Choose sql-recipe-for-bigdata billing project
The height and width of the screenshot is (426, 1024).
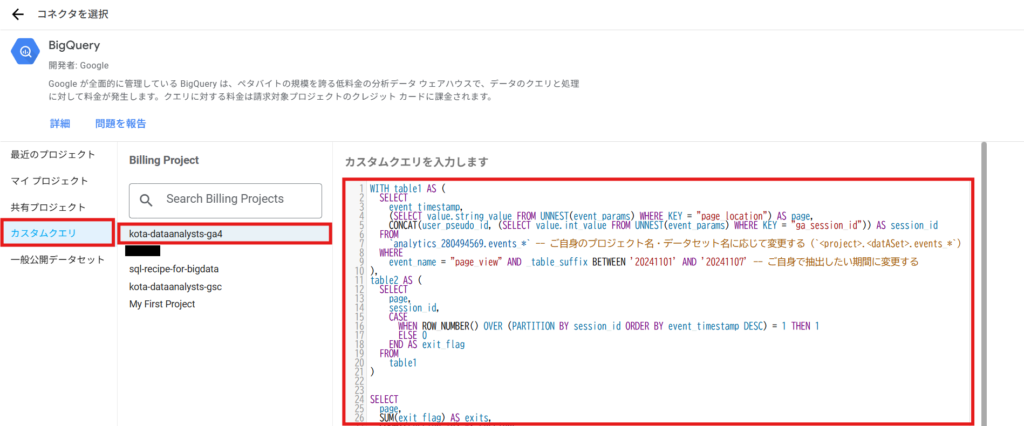click(174, 269)
